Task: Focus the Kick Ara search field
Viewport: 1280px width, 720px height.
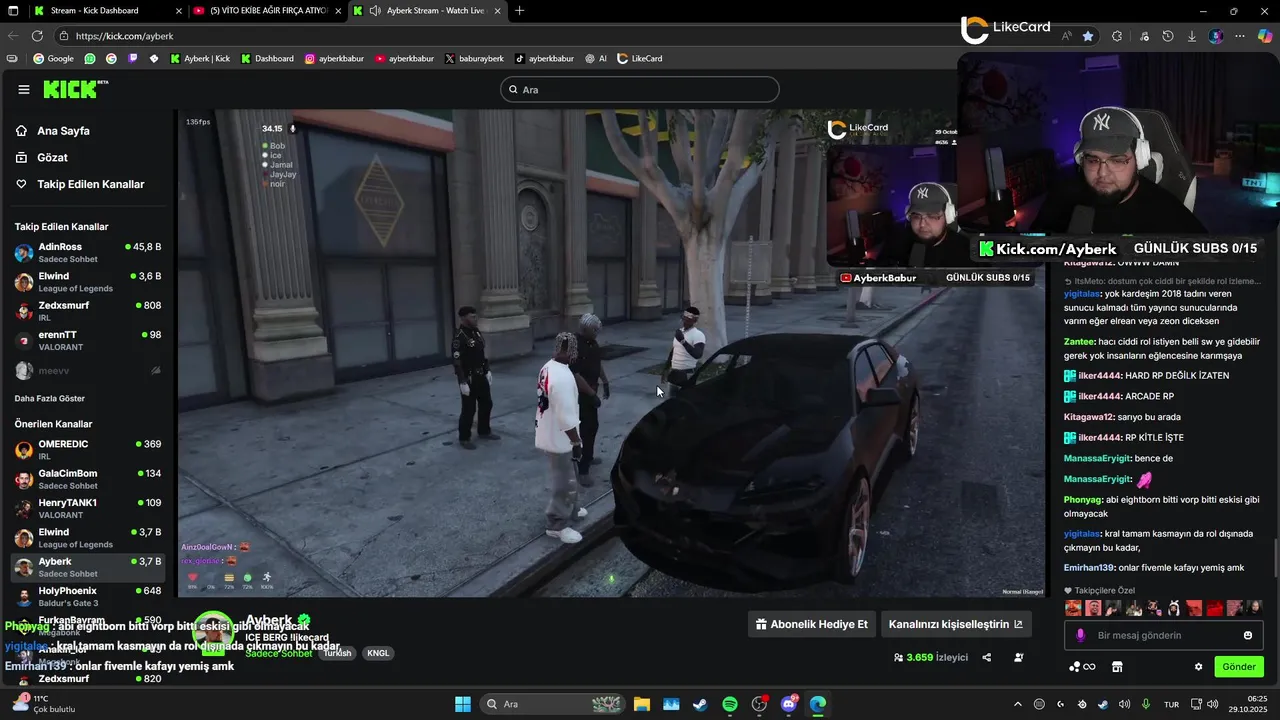Action: point(639,89)
